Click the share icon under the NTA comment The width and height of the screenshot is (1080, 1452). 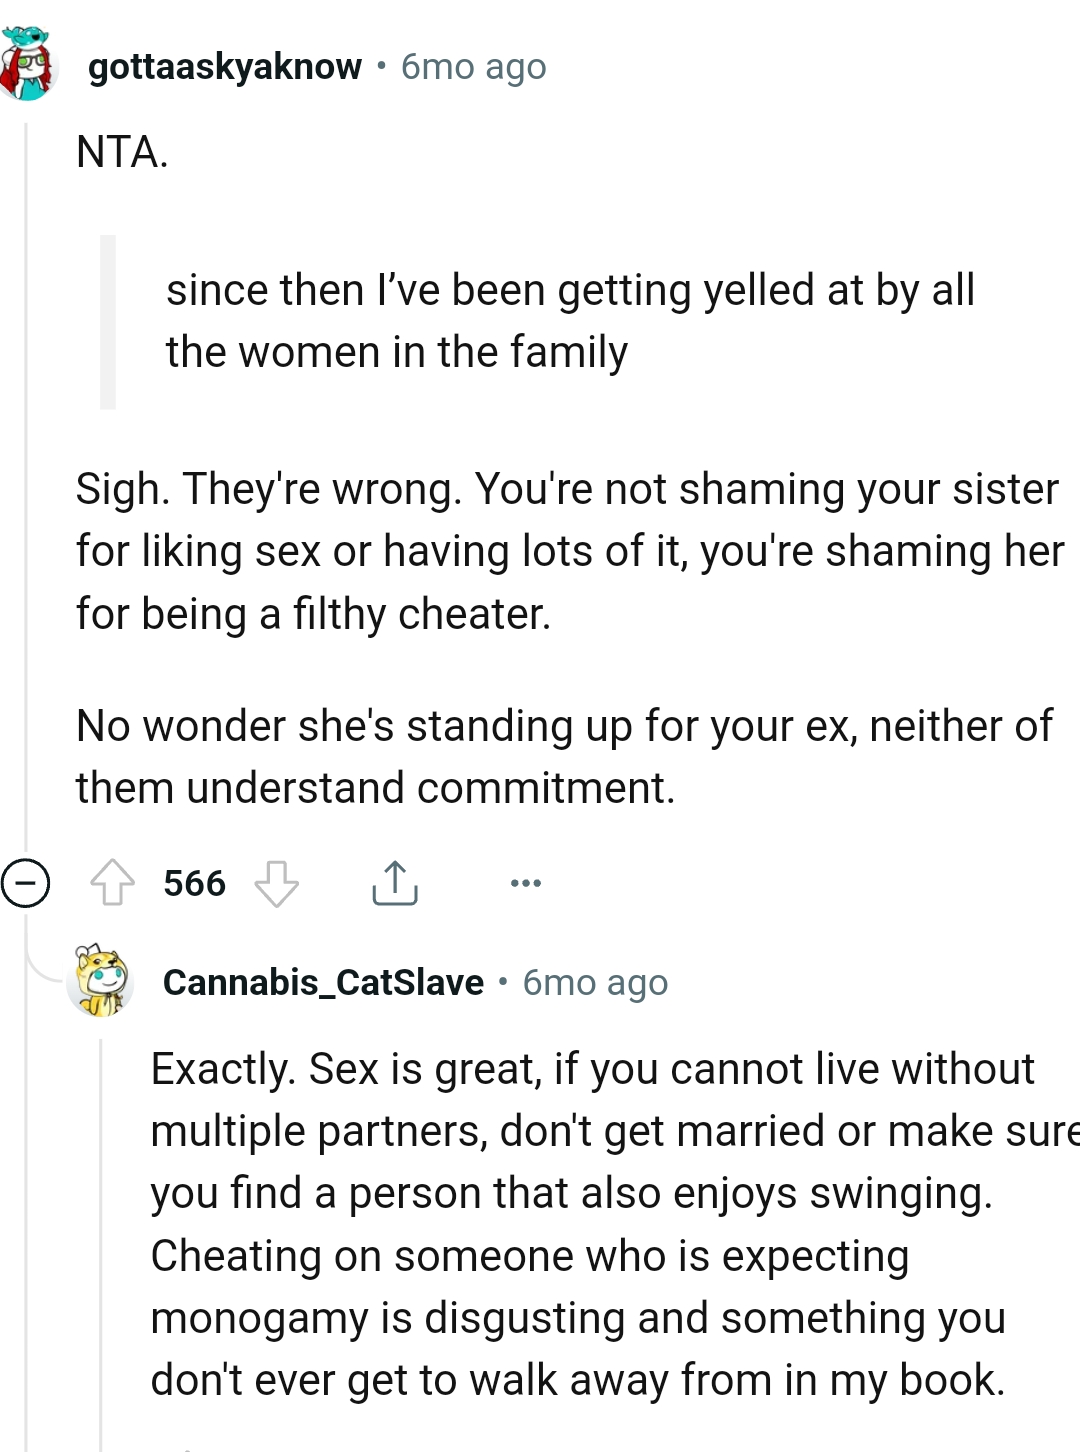click(395, 882)
